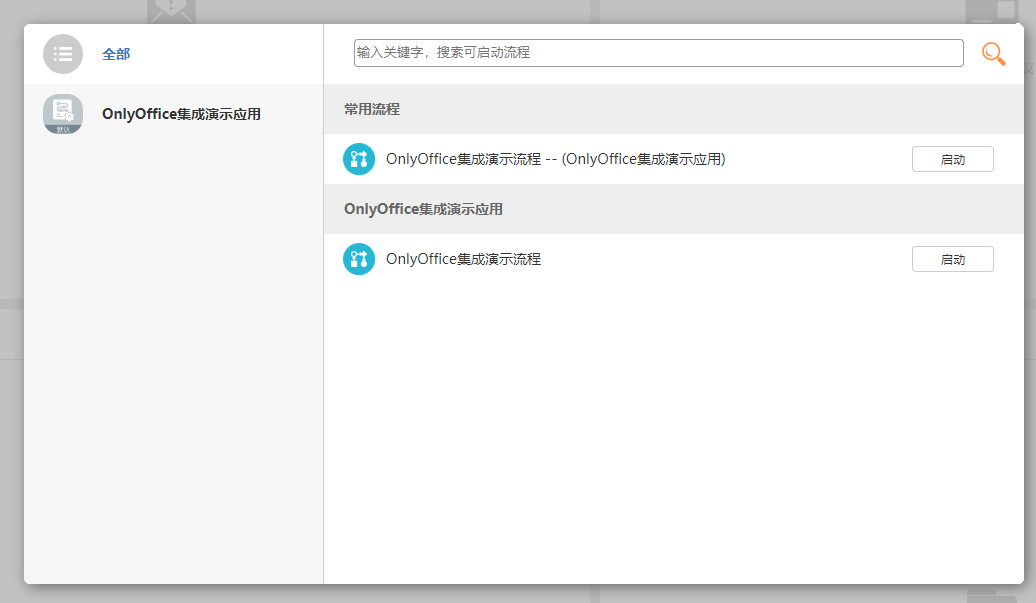Start the process under 常用流程 with 启动
The image size is (1036, 603).
tap(952, 159)
